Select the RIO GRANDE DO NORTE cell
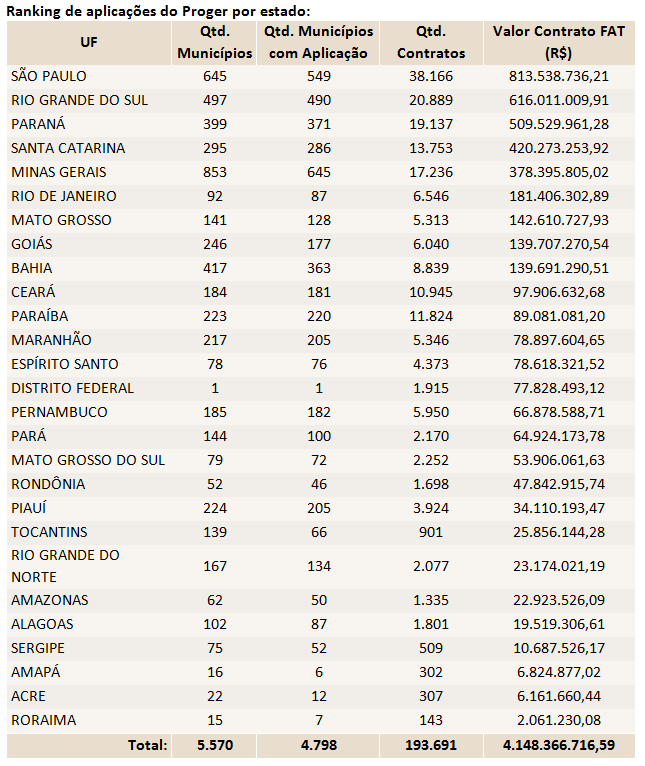Image resolution: width=645 pixels, height=766 pixels. tap(65, 566)
